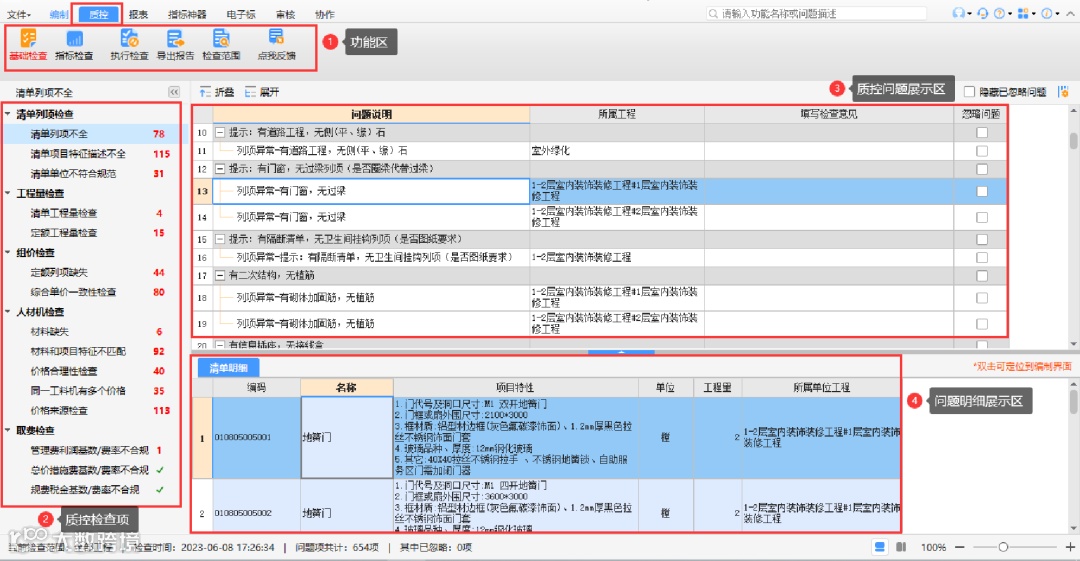Collapse row 12 有门窗无过梁 group

[x=220, y=169]
